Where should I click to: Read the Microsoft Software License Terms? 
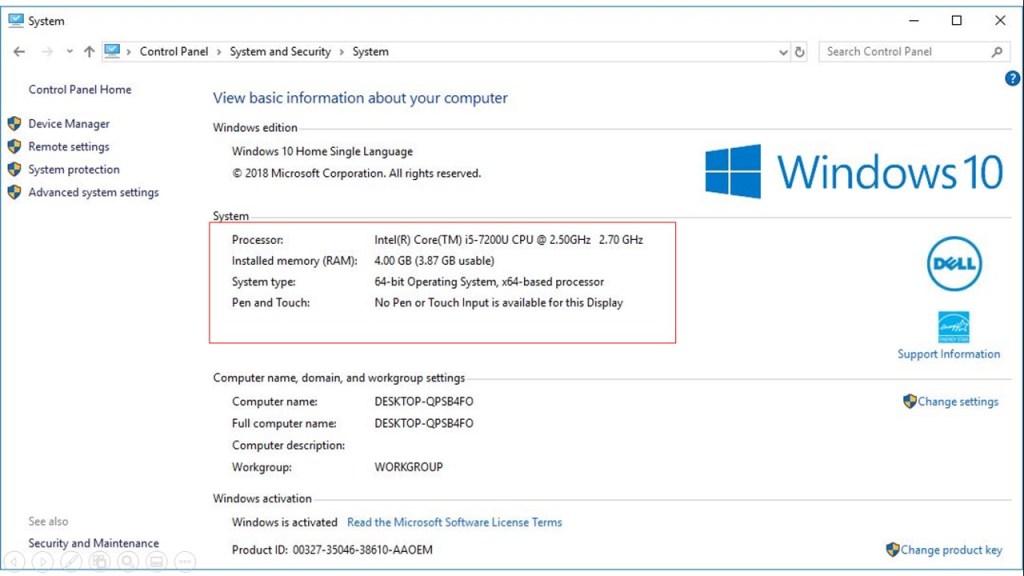point(454,522)
